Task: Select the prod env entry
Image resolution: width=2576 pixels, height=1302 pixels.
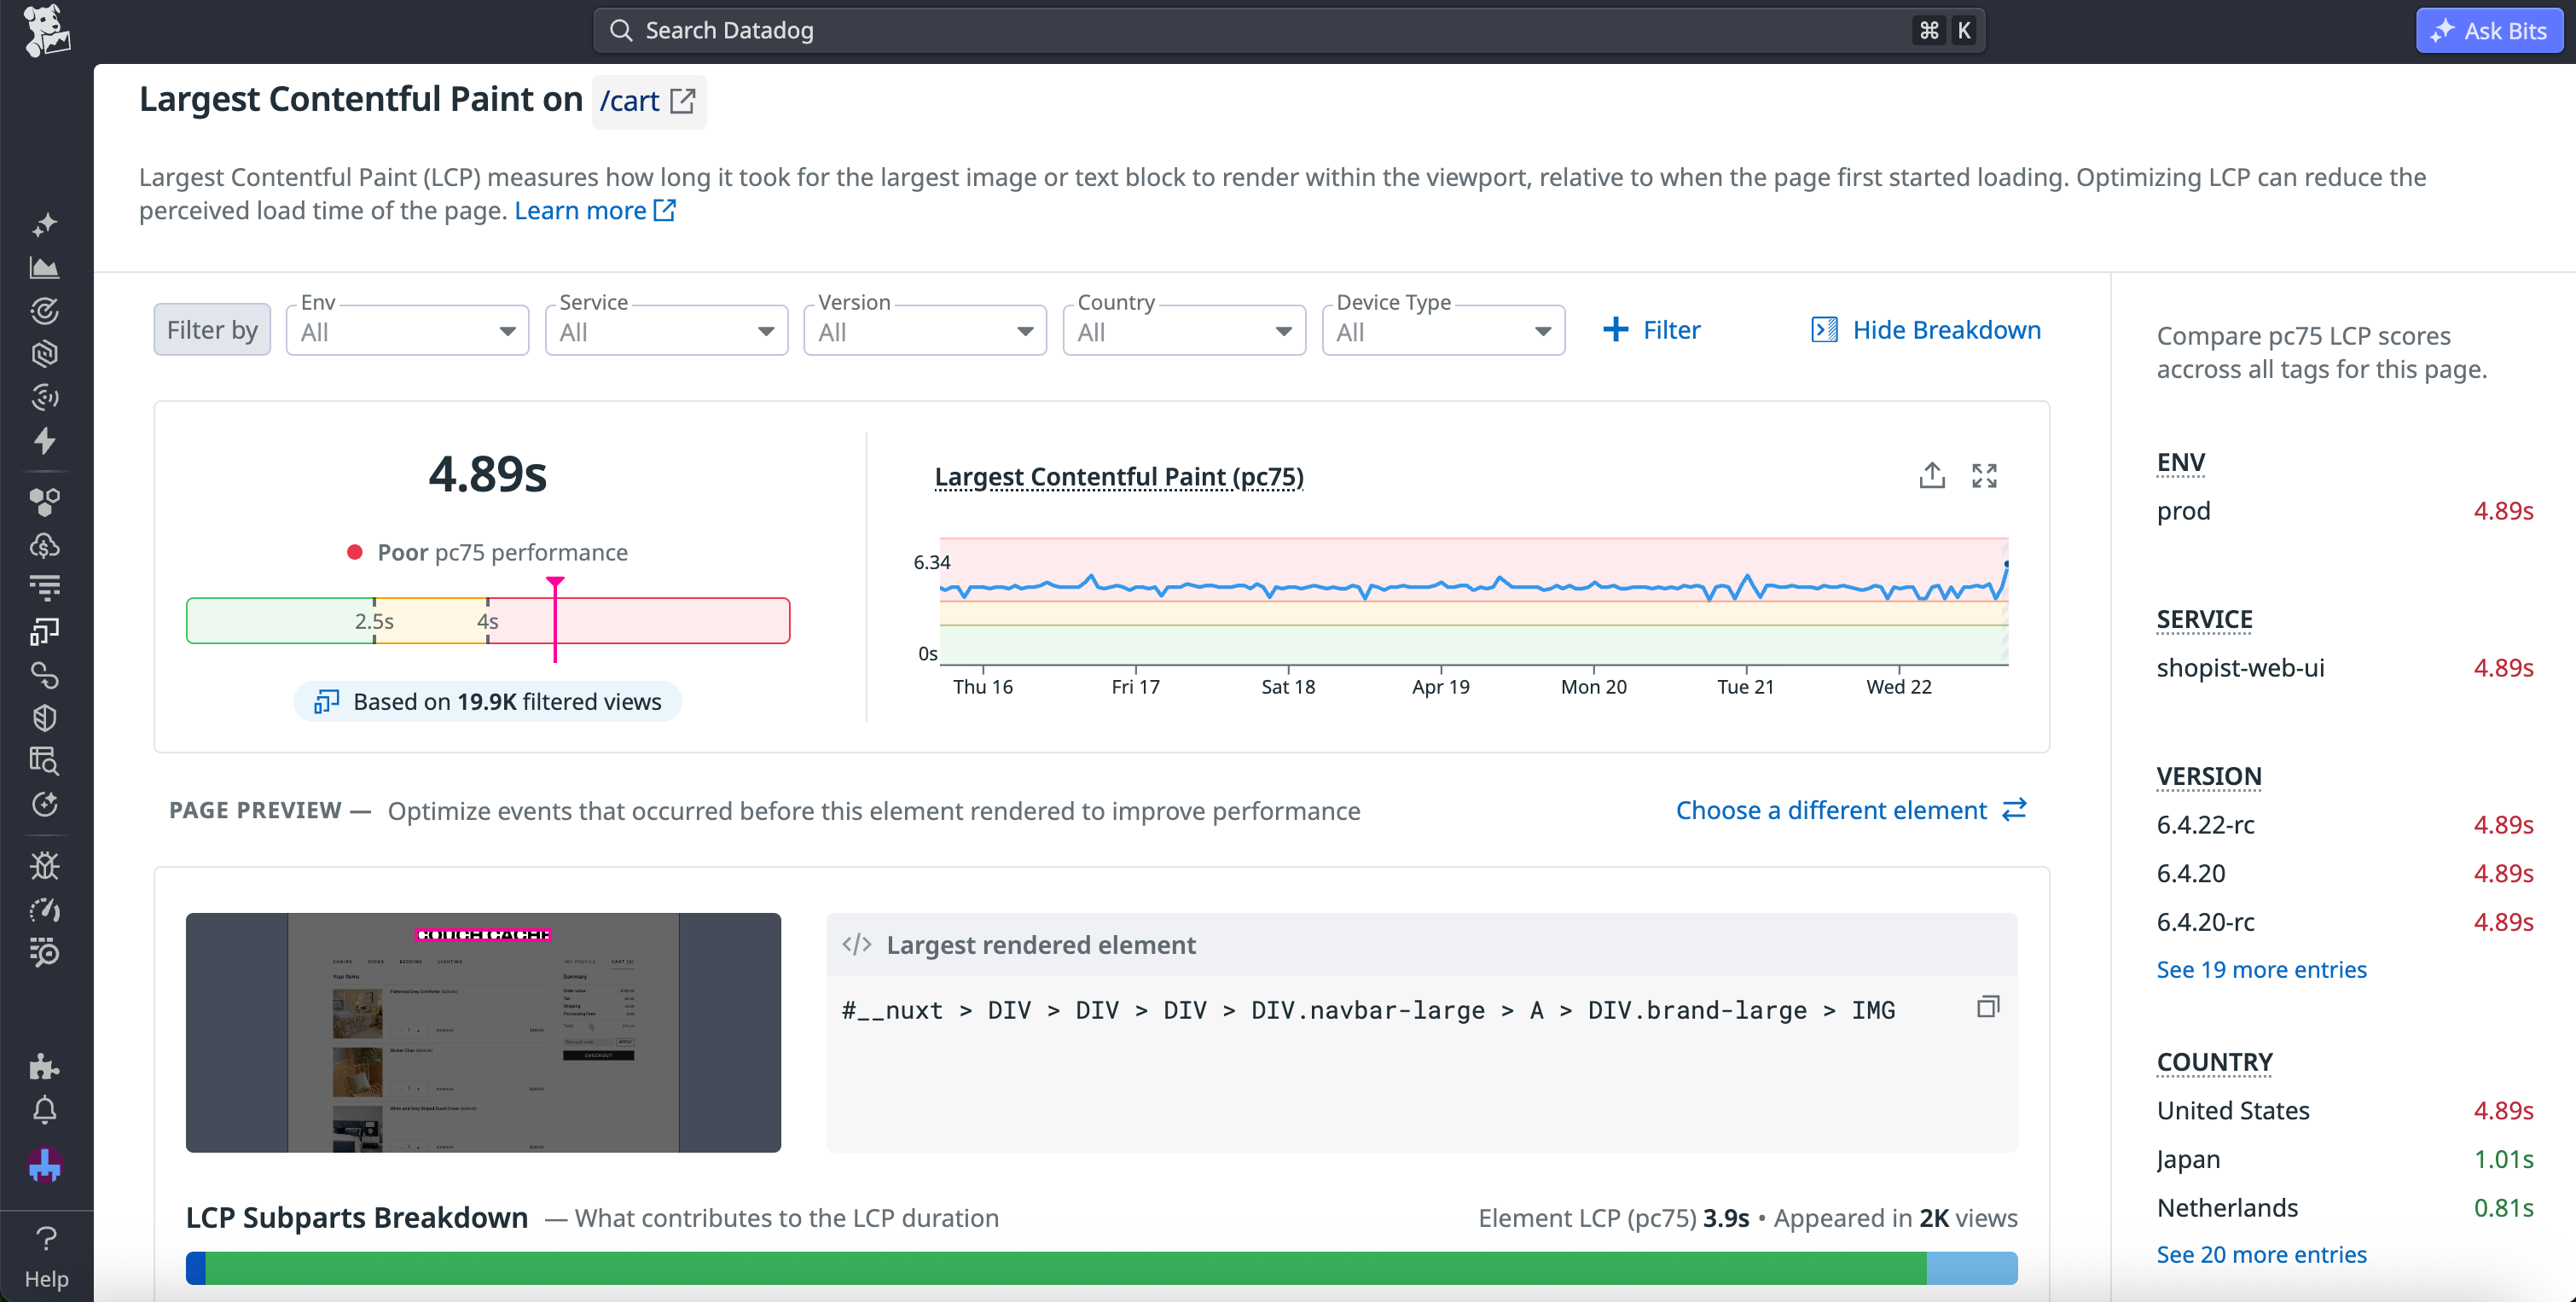Action: (x=2345, y=511)
